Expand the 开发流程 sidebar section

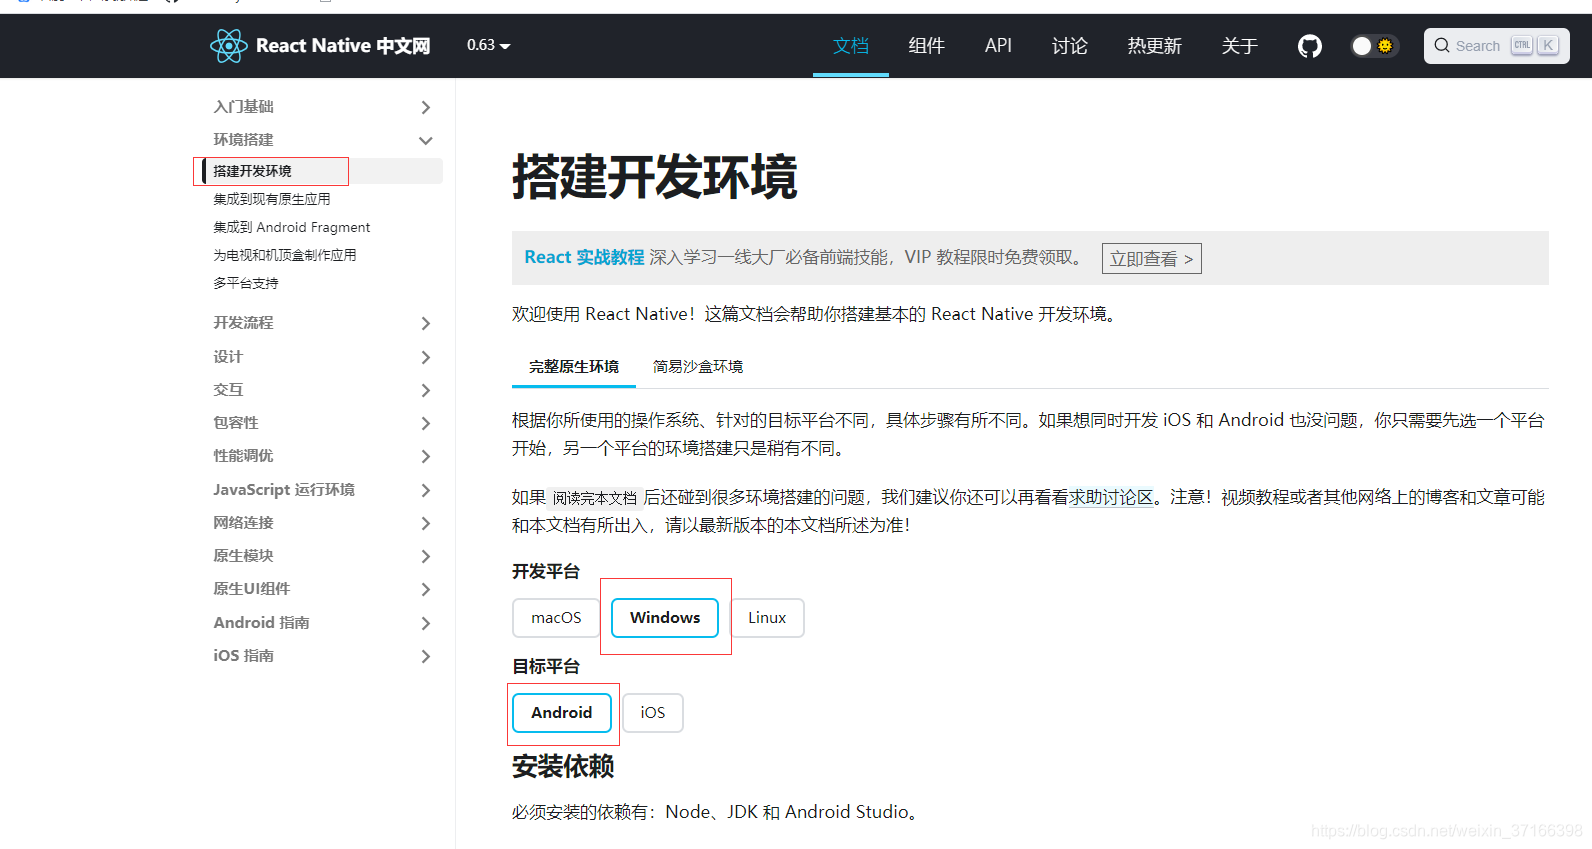(322, 323)
